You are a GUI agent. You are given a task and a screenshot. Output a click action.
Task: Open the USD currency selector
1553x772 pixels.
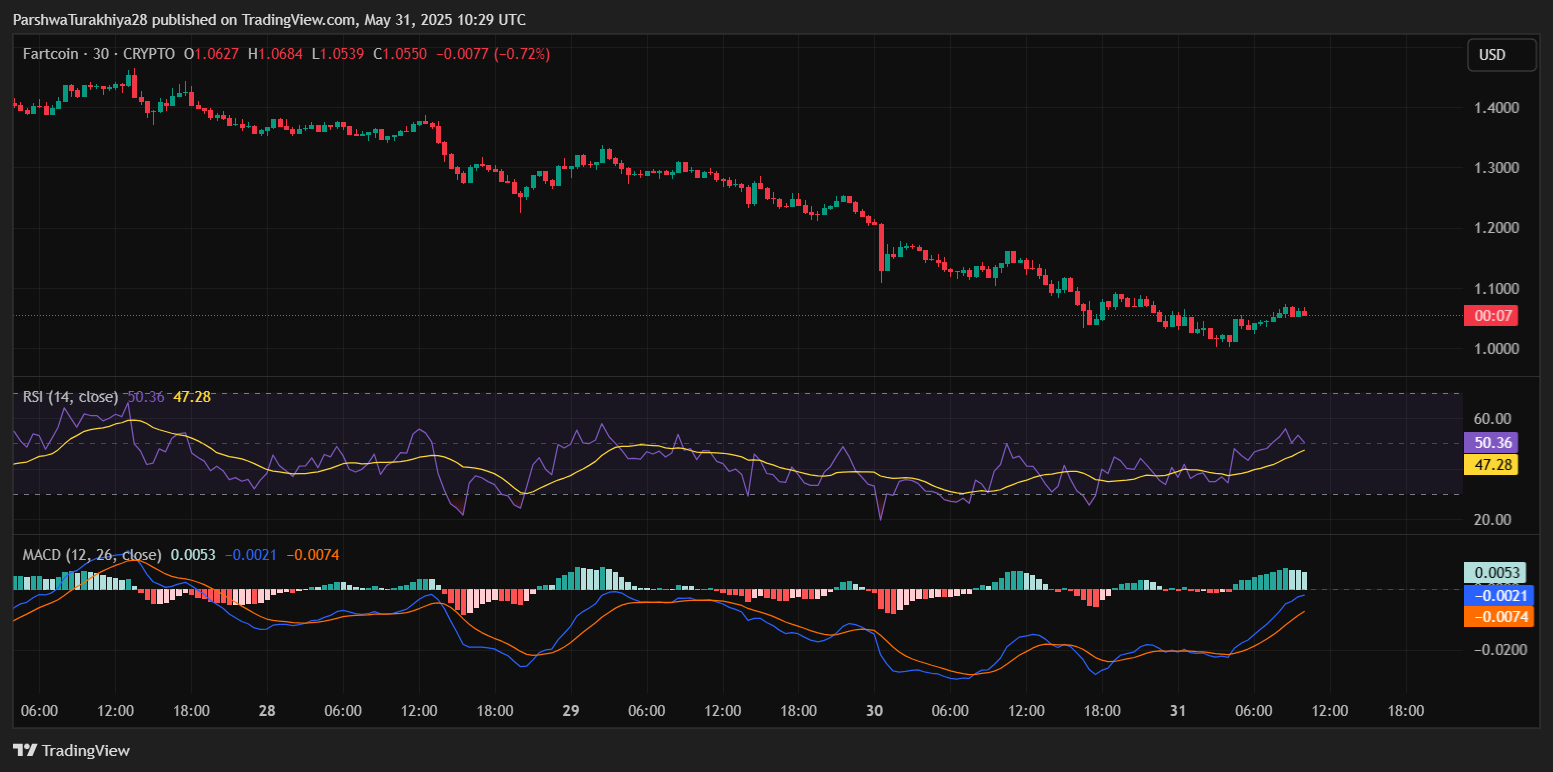coord(1501,55)
